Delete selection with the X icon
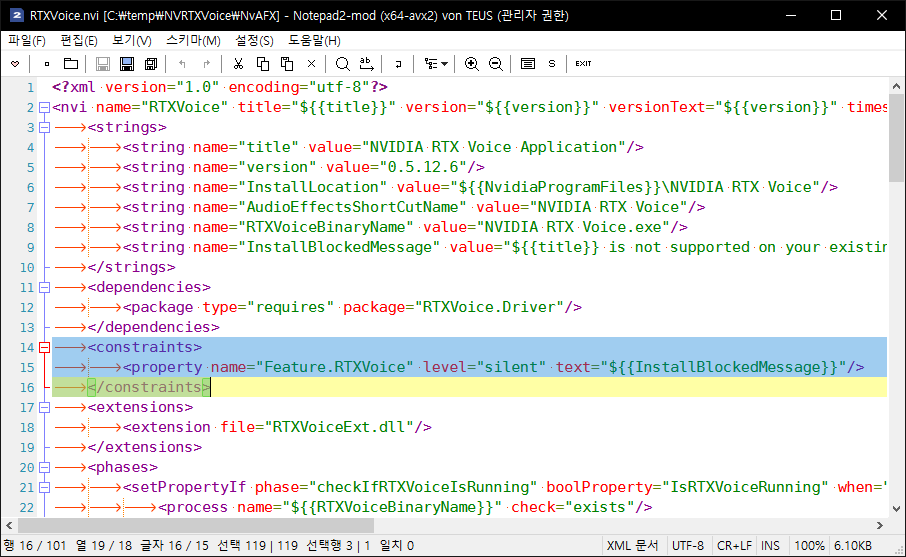 [311, 64]
